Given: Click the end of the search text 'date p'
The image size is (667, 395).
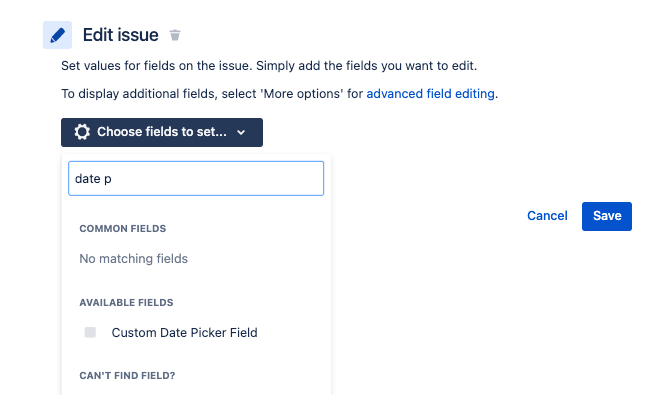Looking at the screenshot, I should point(112,179).
